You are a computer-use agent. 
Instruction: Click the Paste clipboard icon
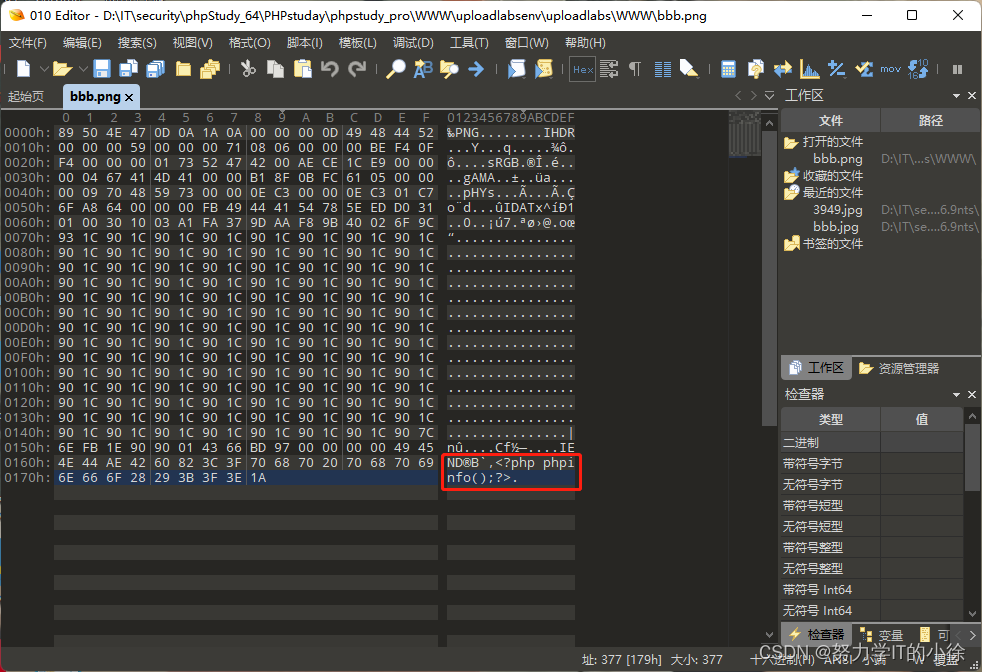tap(302, 68)
